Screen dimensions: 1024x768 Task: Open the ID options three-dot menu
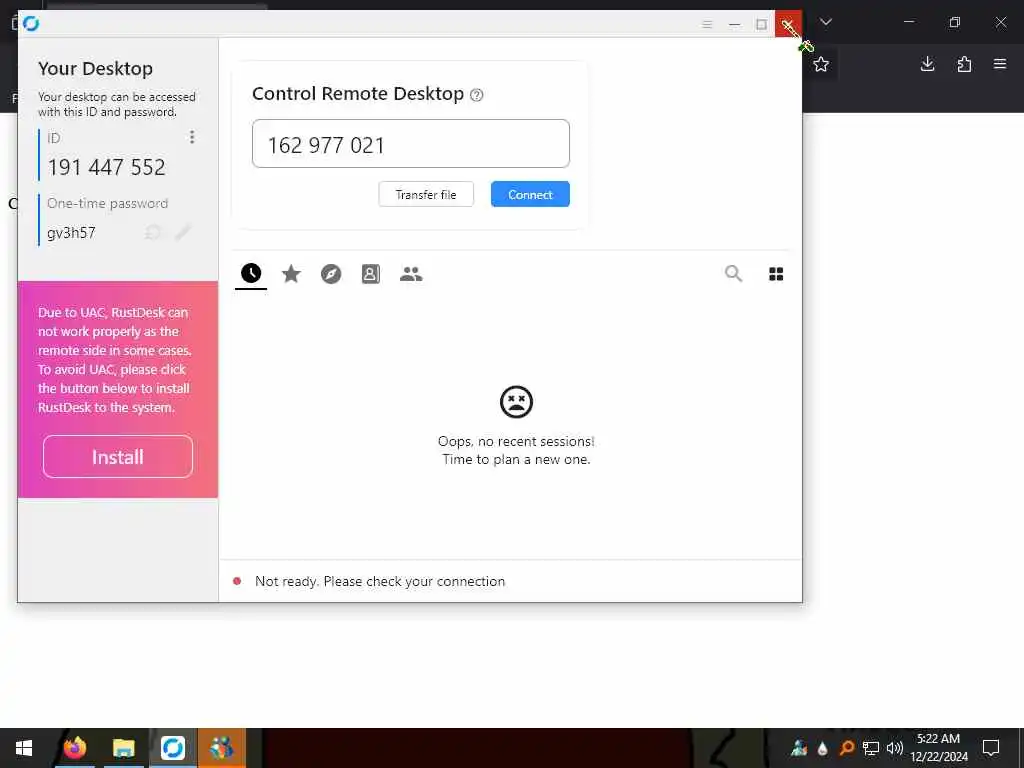[x=192, y=137]
